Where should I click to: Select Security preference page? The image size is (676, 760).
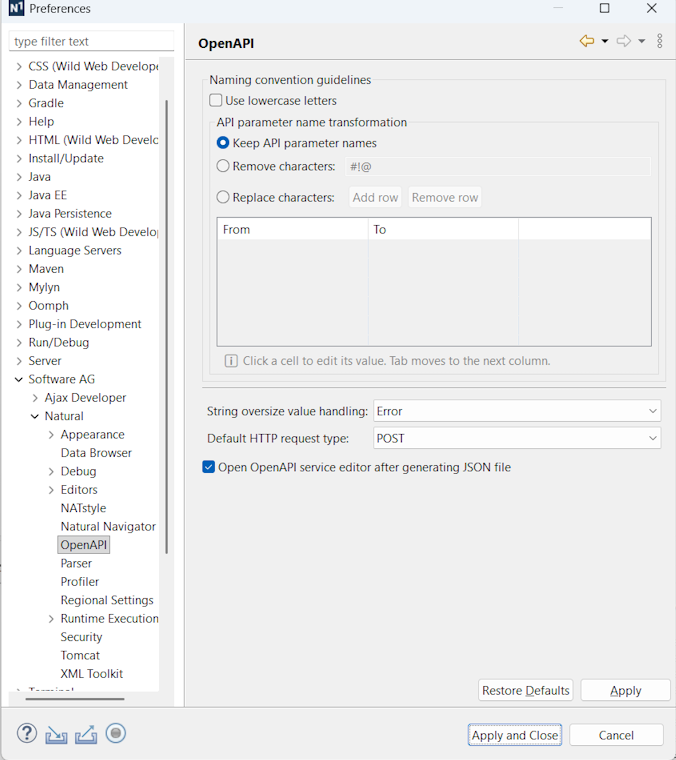click(81, 637)
